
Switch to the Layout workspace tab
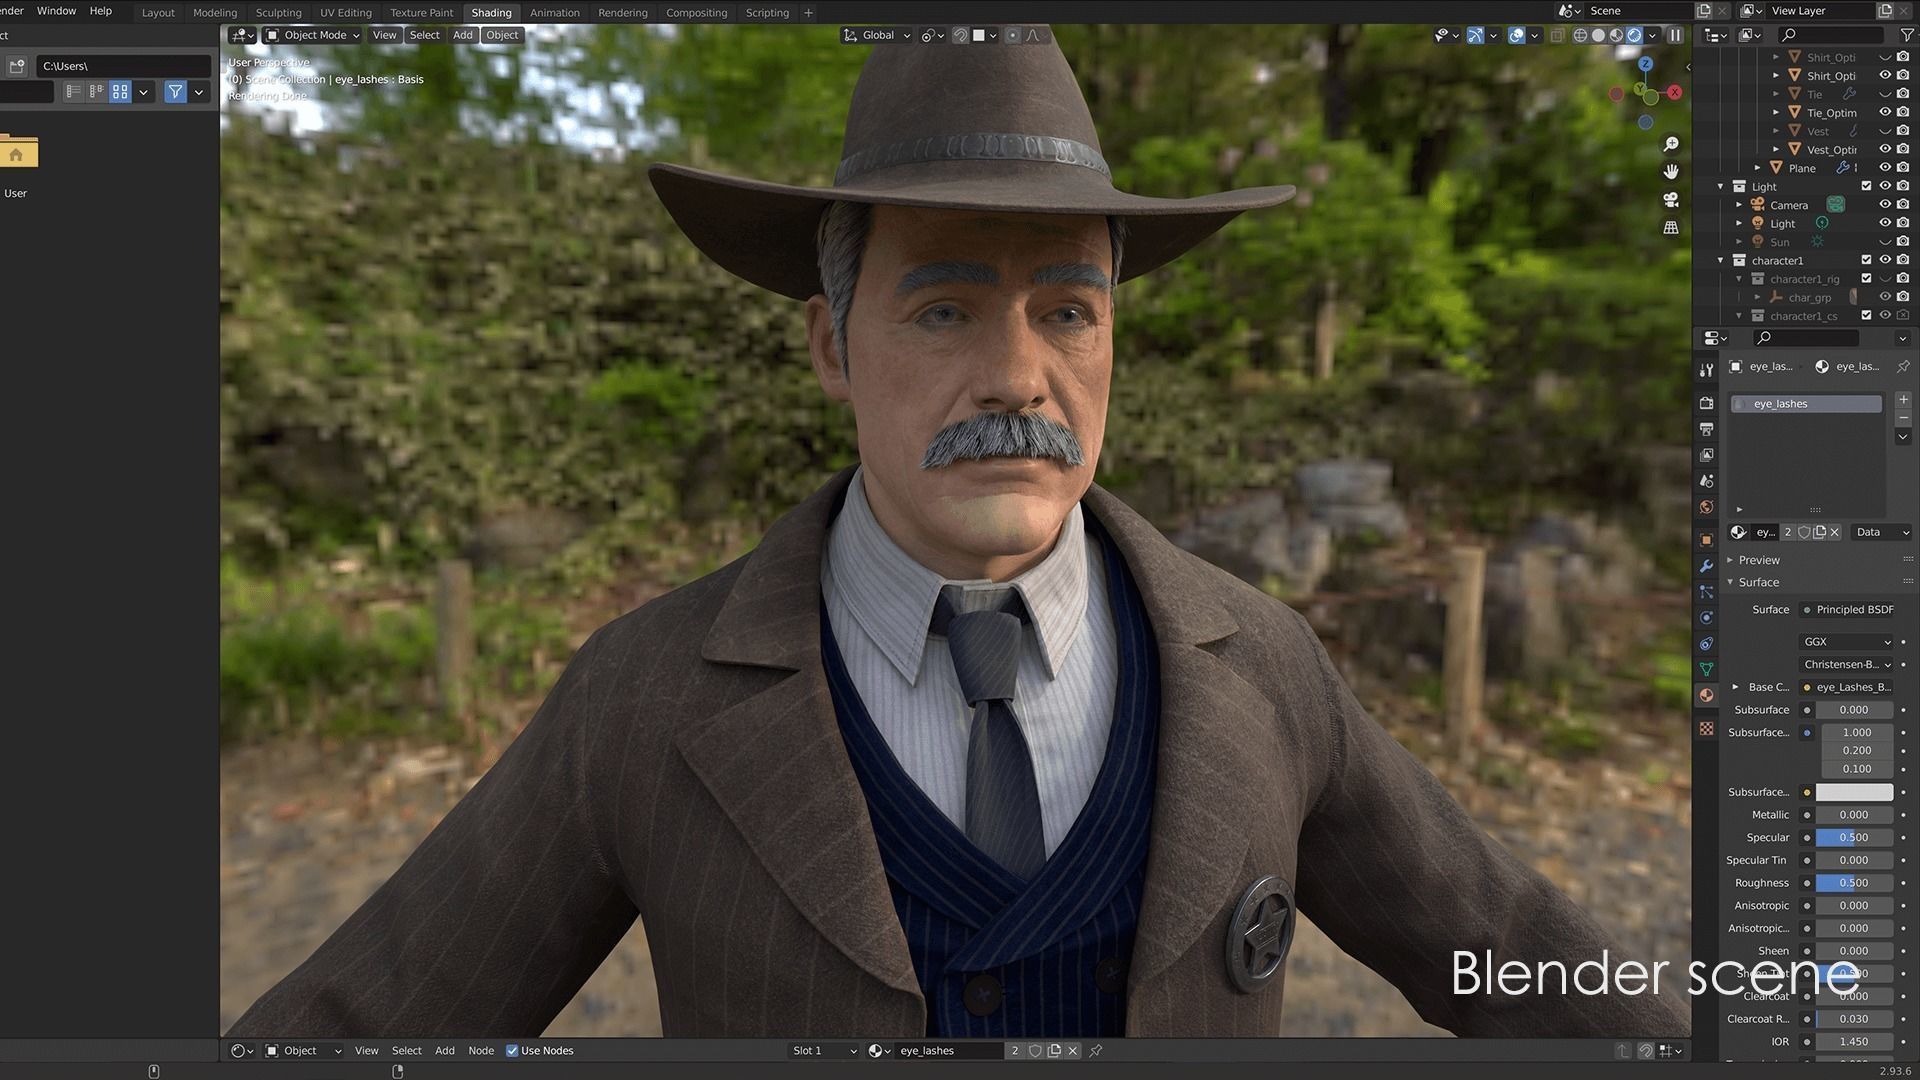coord(158,13)
